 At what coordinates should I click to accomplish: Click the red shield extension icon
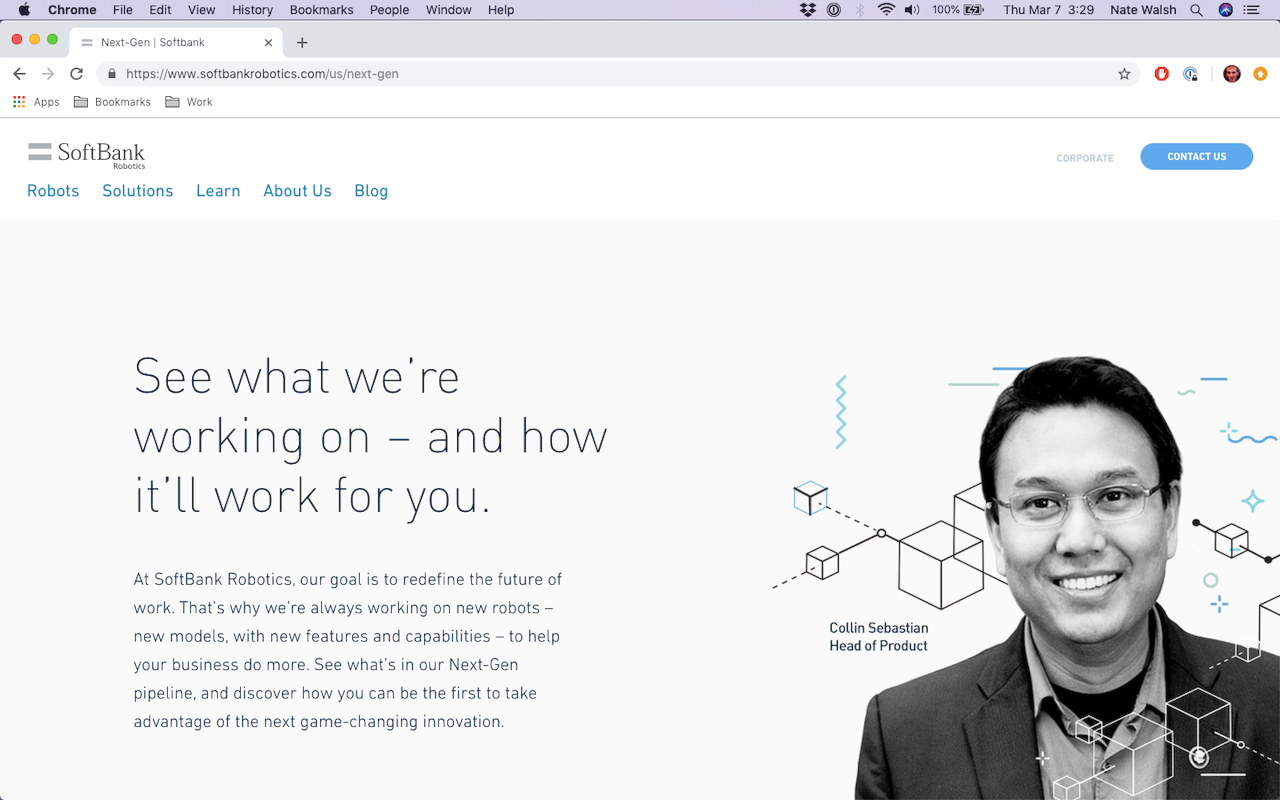[1161, 74]
